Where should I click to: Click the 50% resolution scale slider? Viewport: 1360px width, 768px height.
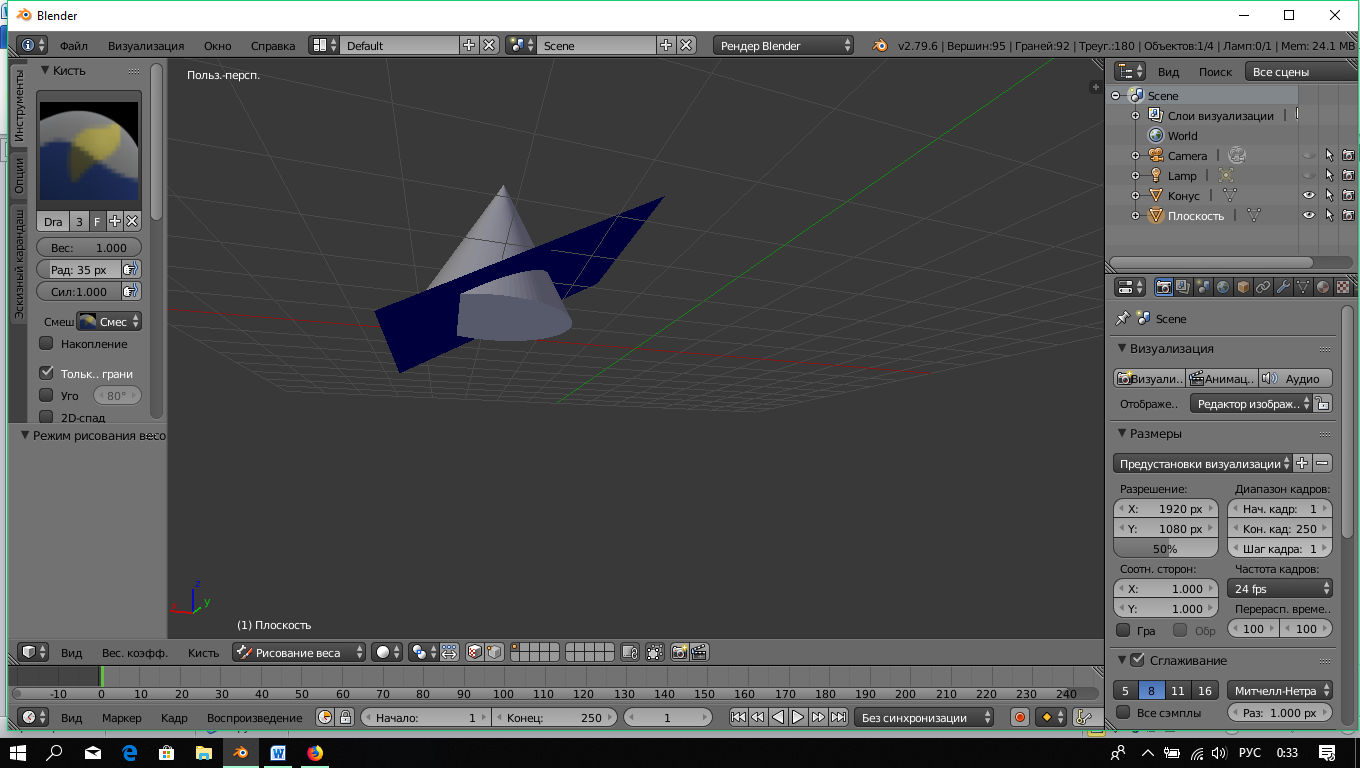[1165, 549]
